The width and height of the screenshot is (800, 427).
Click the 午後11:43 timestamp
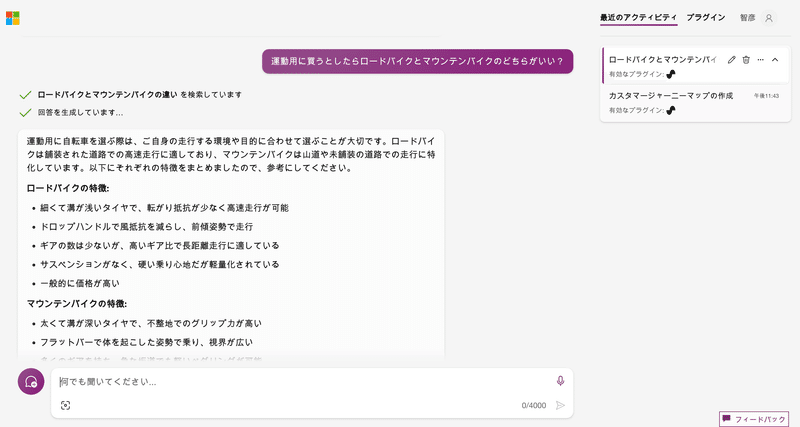tap(766, 96)
